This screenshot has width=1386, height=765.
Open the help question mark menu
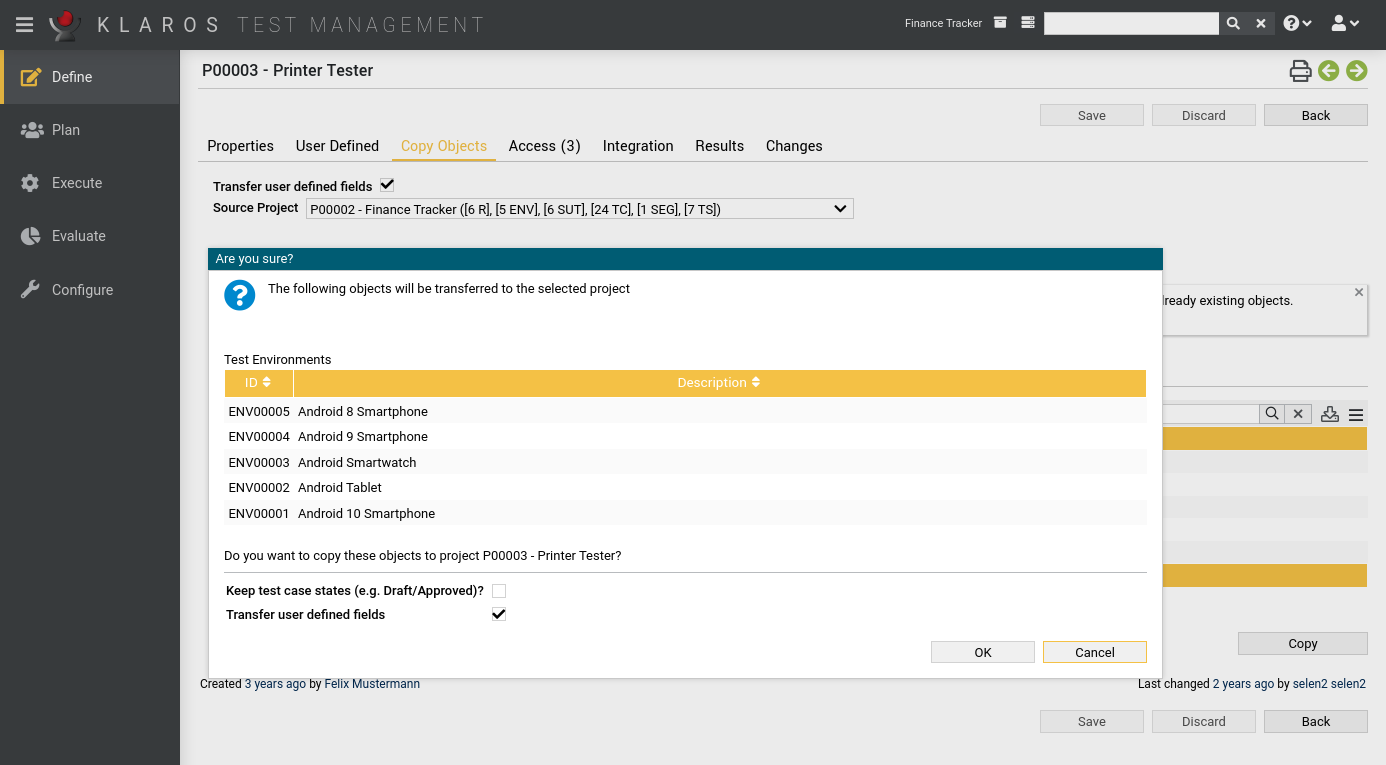point(1297,24)
